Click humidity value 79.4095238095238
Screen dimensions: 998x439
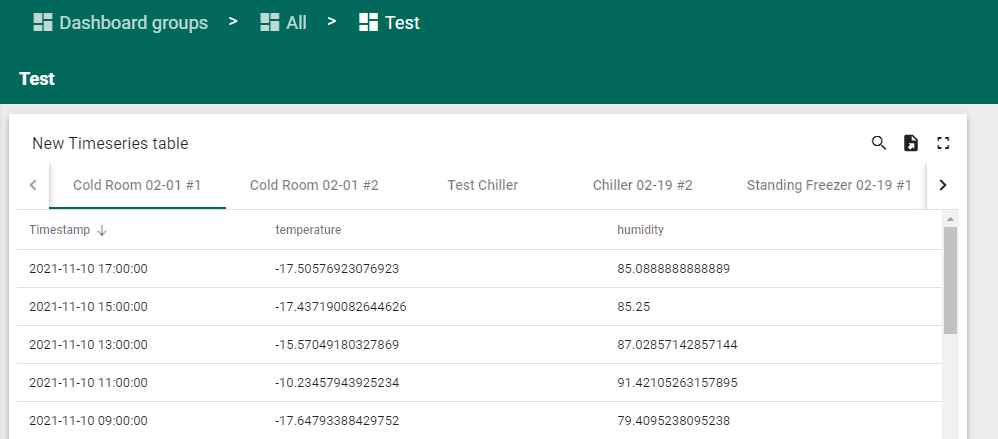click(x=673, y=421)
